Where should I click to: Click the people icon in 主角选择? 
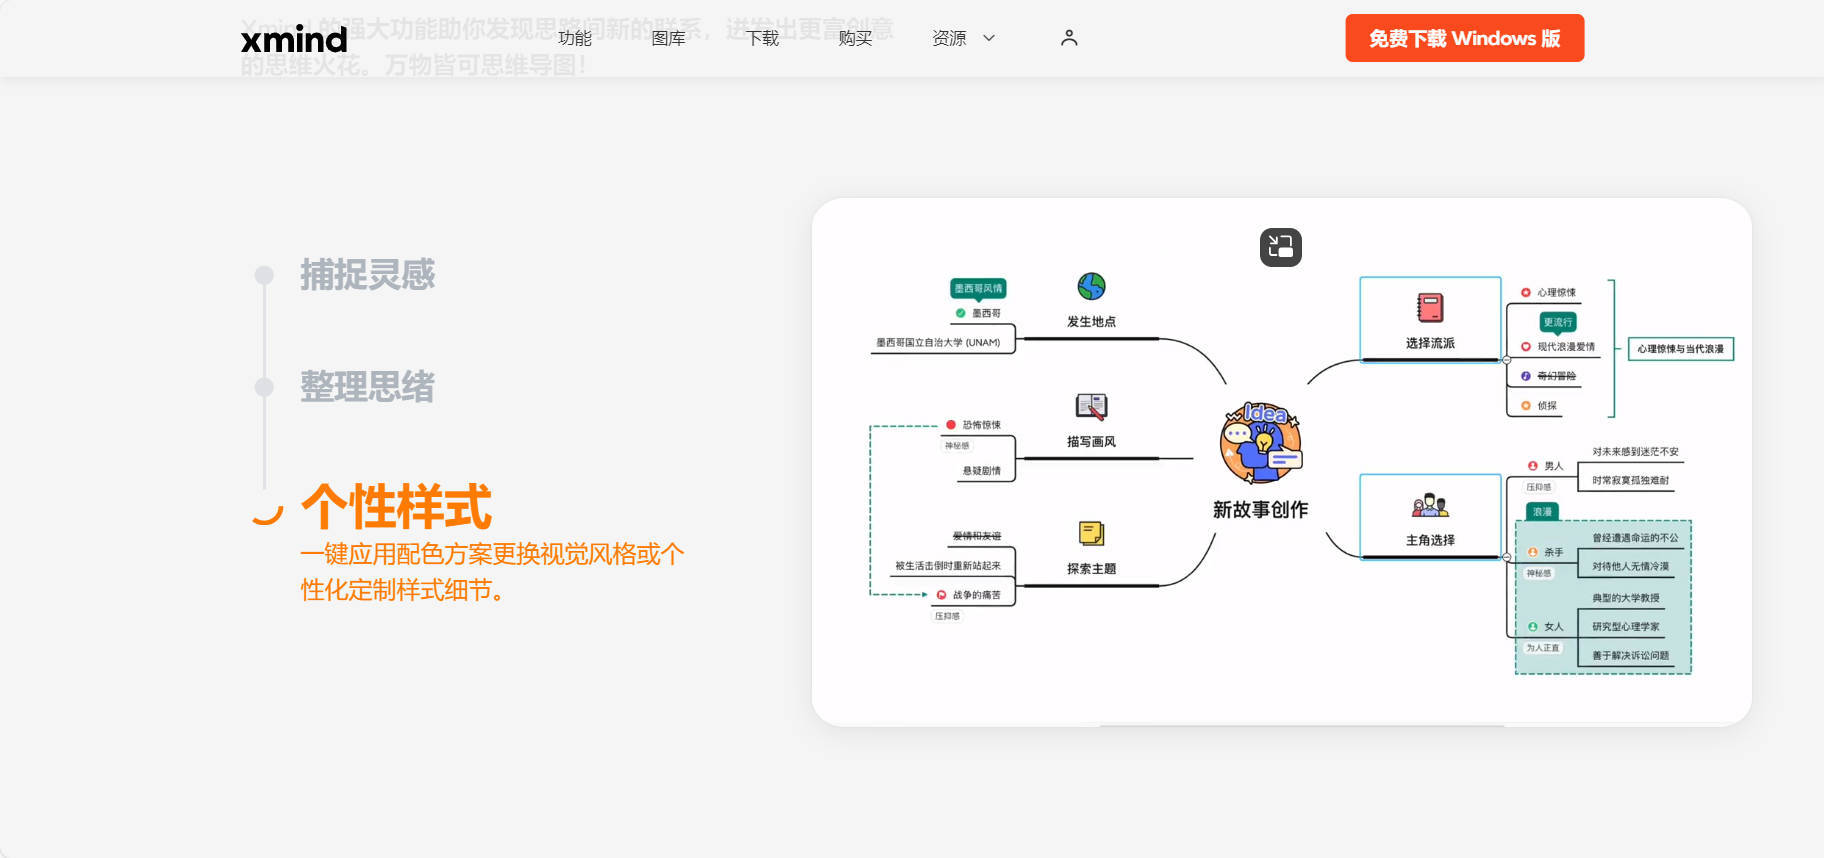click(1430, 505)
